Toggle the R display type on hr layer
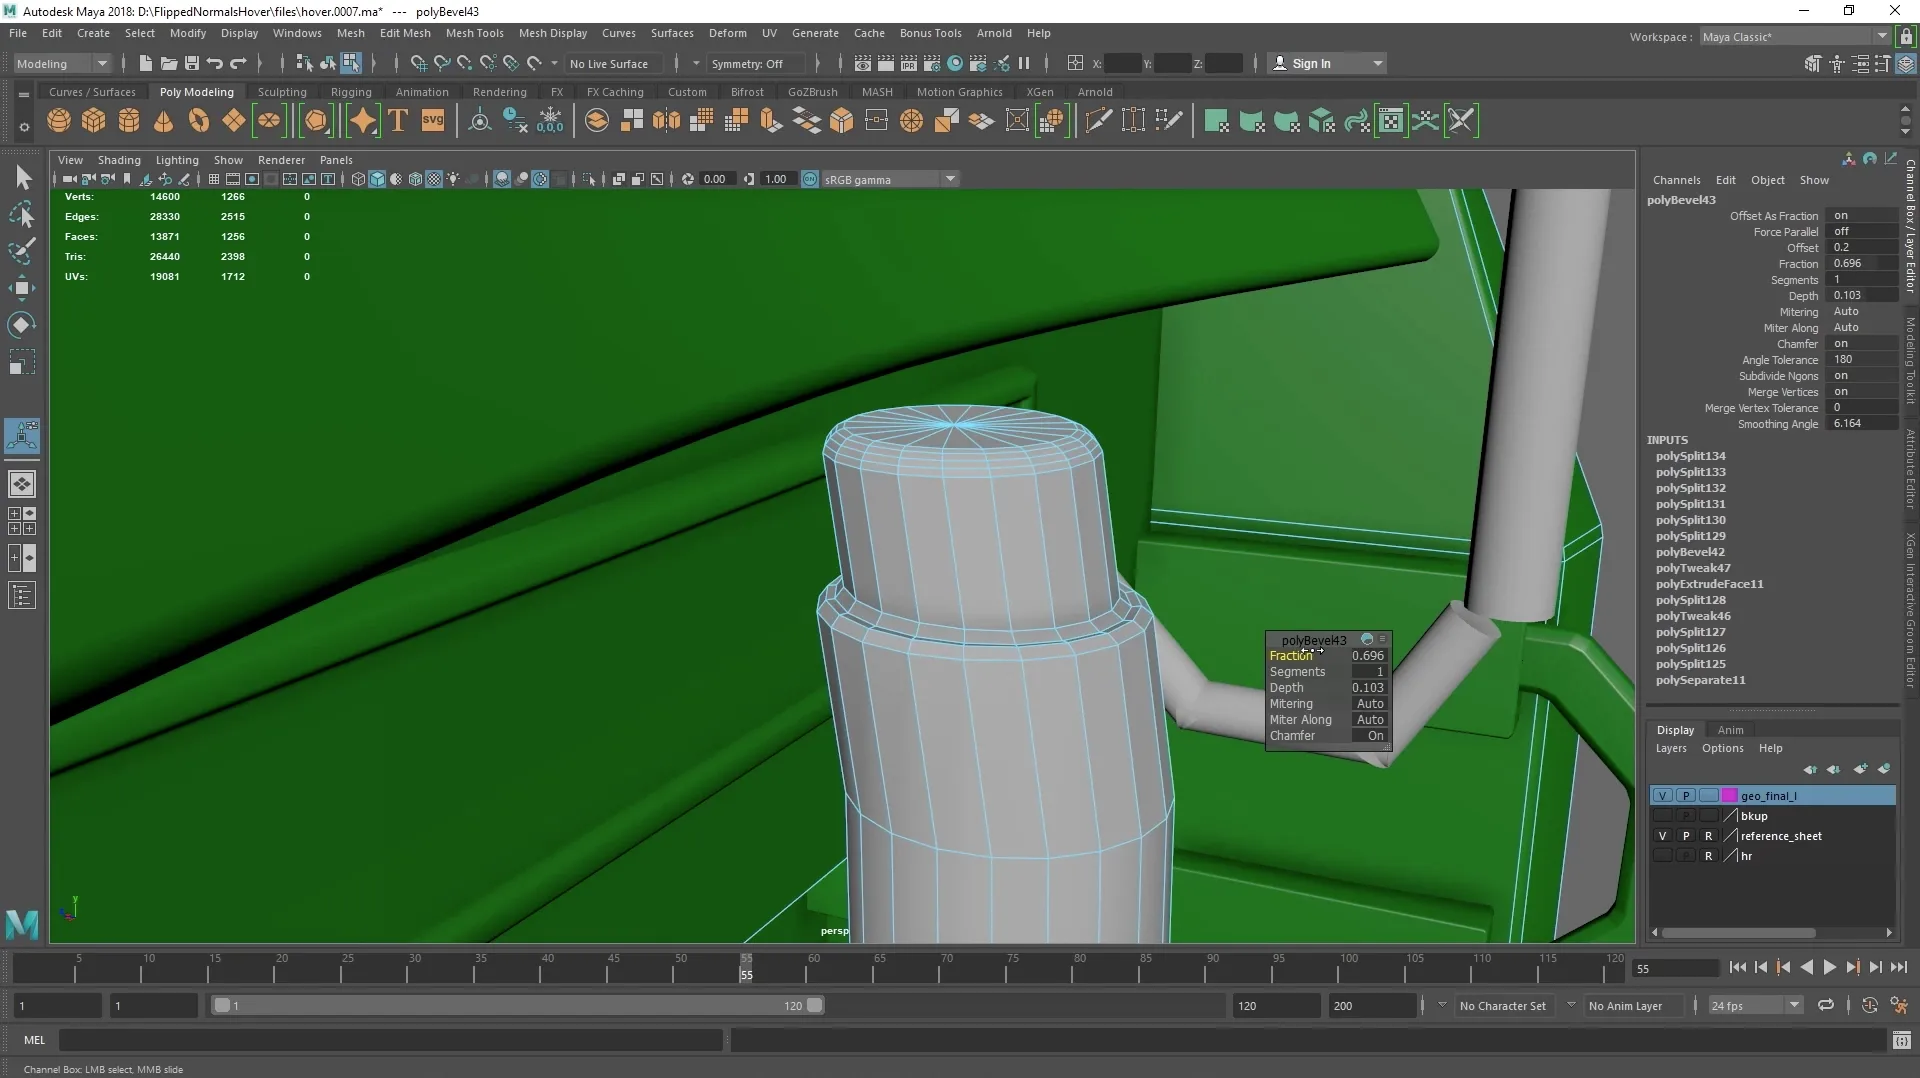Viewport: 1920px width, 1078px height. 1708,856
